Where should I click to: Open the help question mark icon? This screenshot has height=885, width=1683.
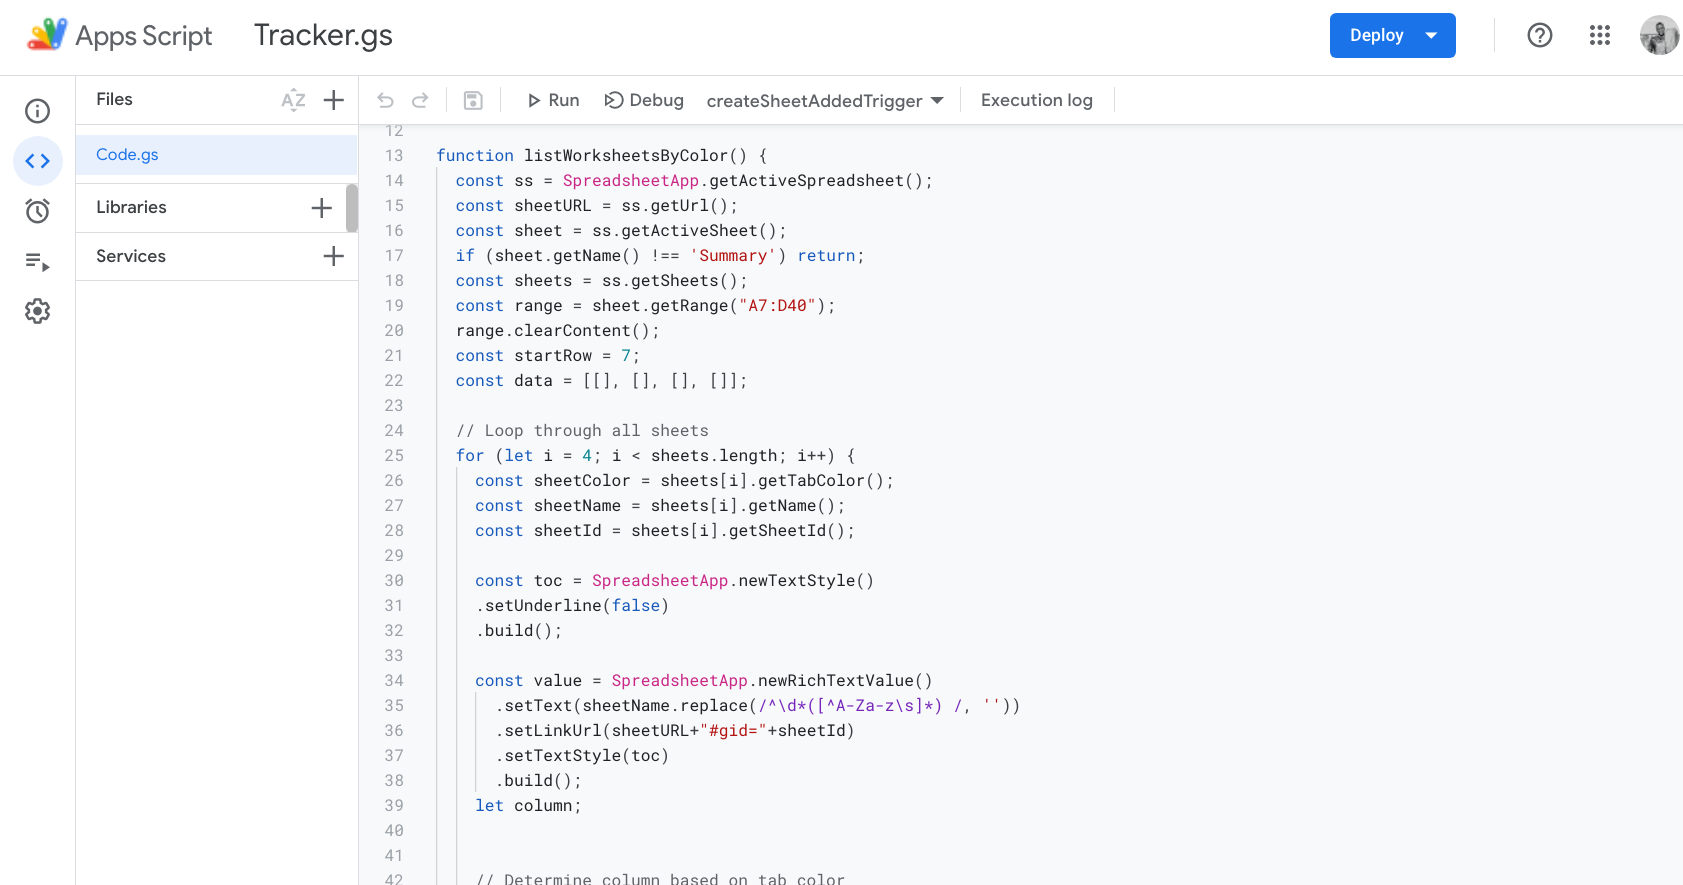(x=1539, y=35)
